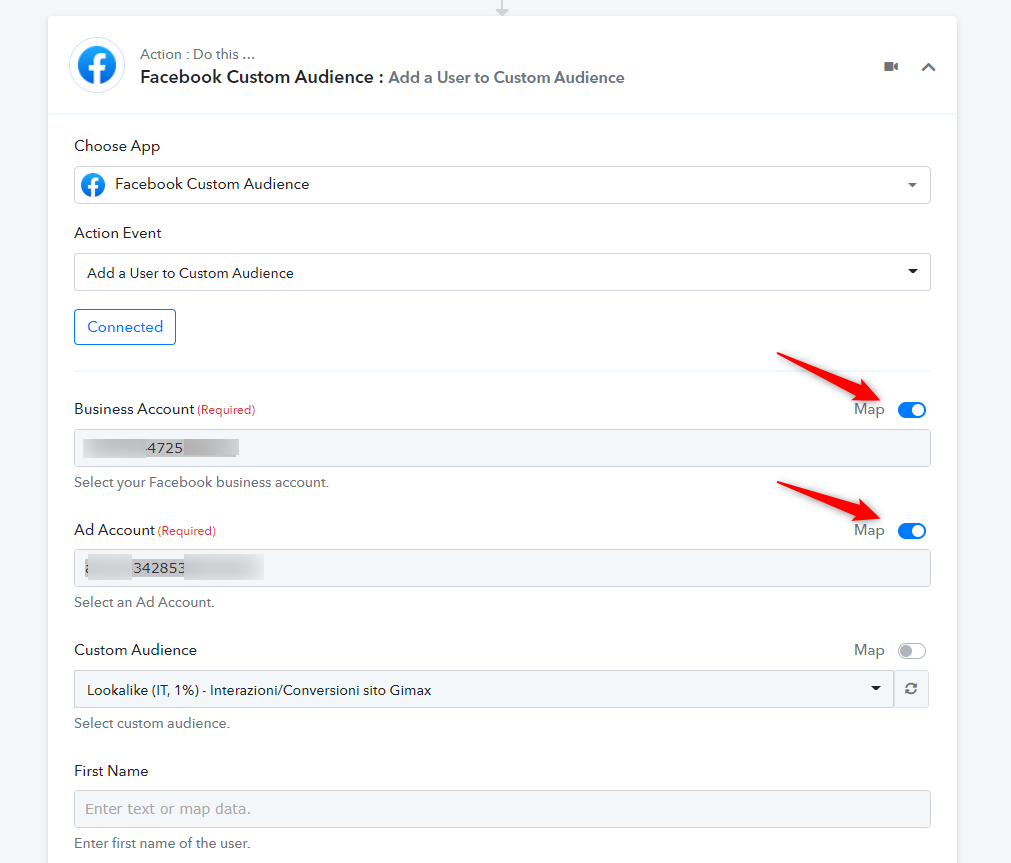Click inside the Business Account field
Image resolution: width=1011 pixels, height=863 pixels.
(502, 448)
